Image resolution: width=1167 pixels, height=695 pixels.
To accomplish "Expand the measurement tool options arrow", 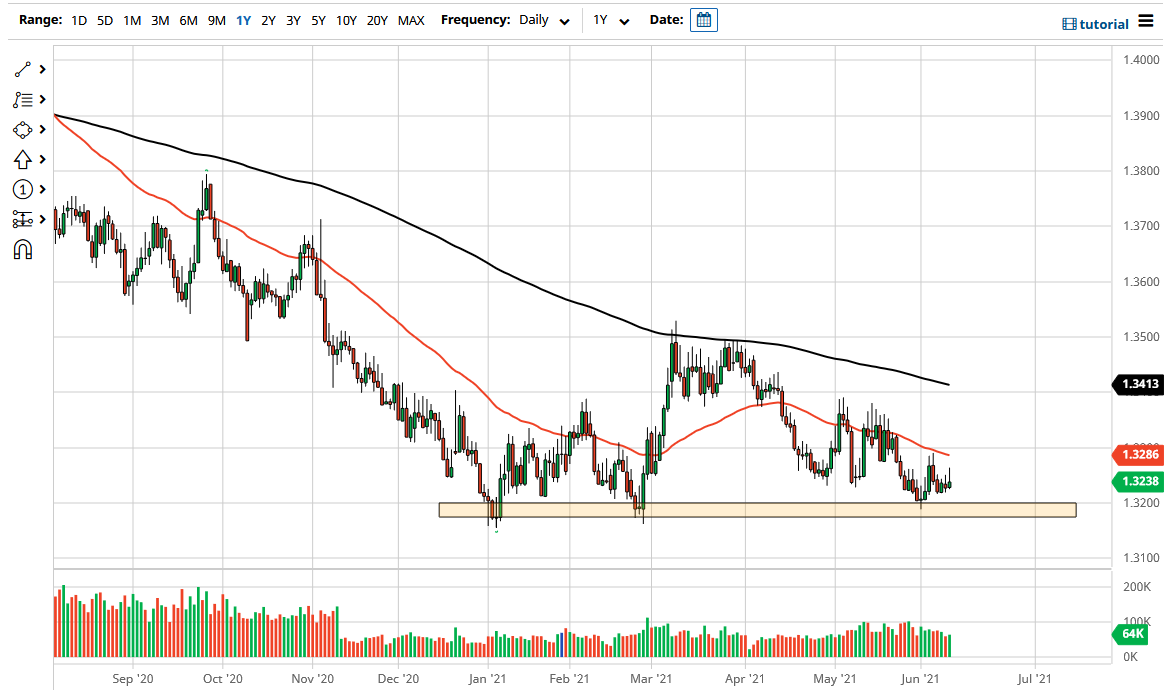I will point(42,220).
